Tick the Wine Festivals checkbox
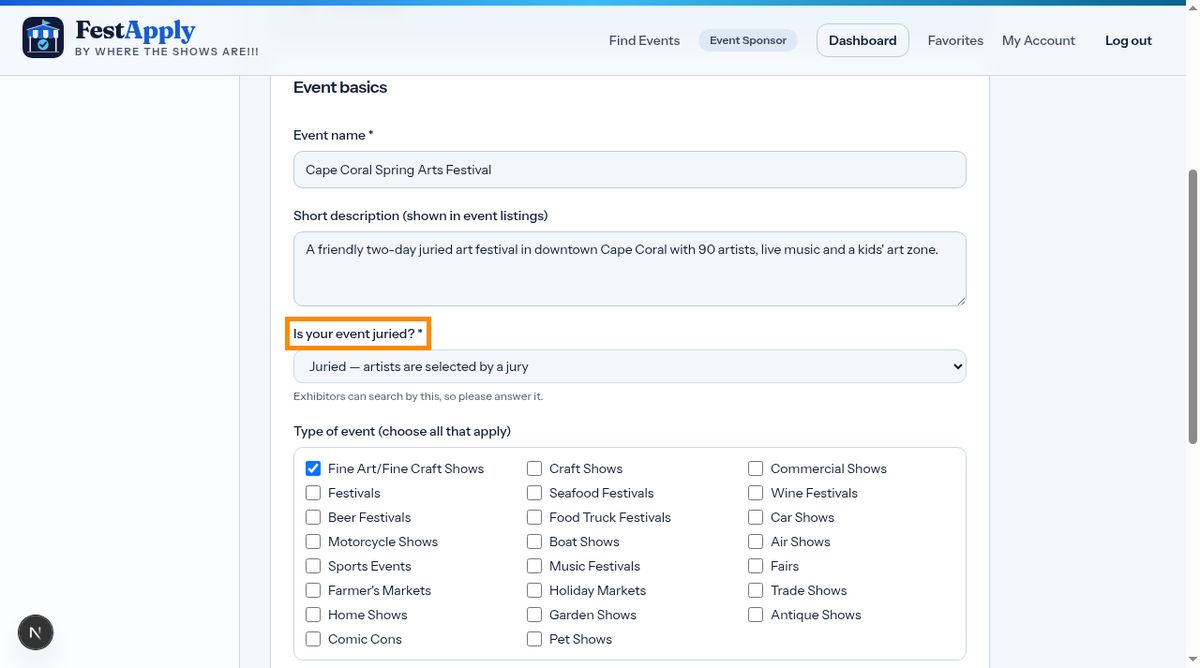Viewport: 1200px width, 668px height. click(756, 493)
